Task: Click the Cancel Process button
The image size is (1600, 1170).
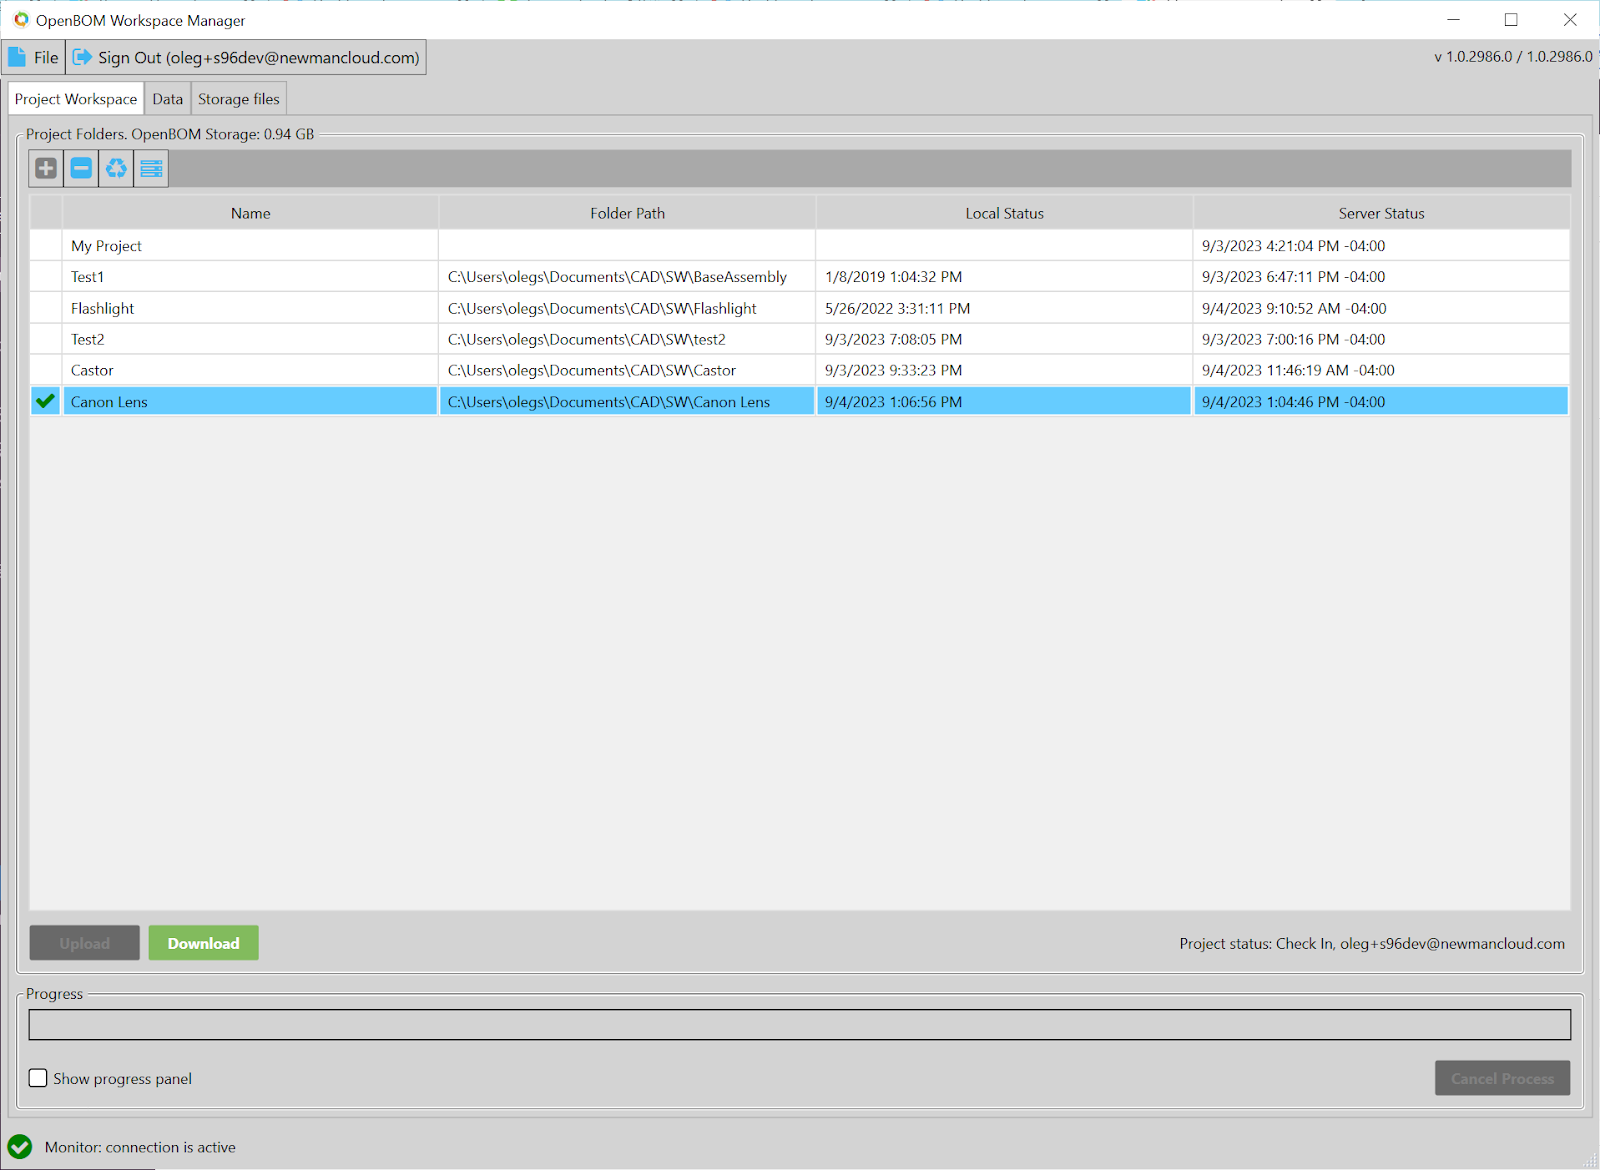Action: [x=1503, y=1078]
